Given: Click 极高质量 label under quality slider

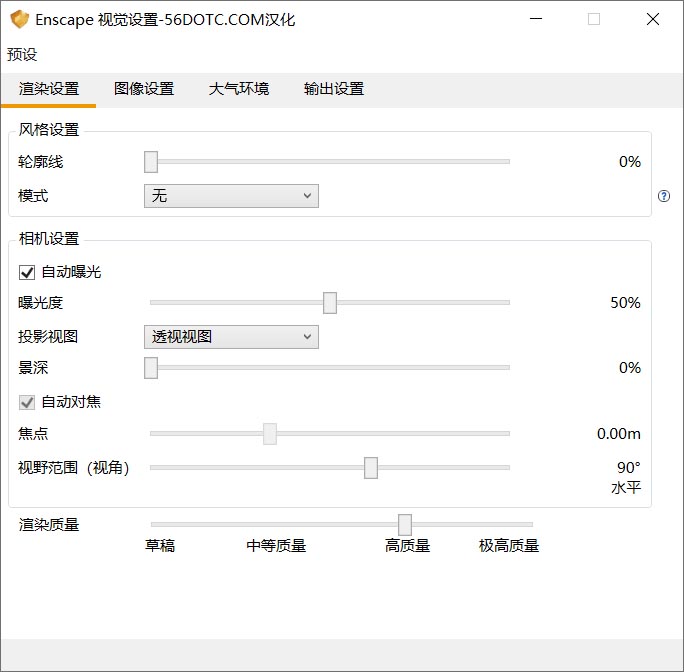Looking at the screenshot, I should click(509, 546).
